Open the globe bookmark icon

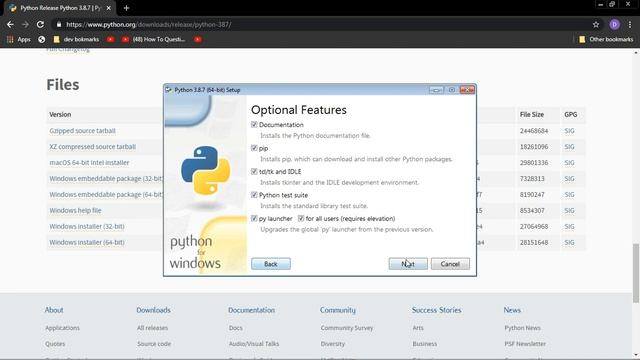click(x=41, y=39)
